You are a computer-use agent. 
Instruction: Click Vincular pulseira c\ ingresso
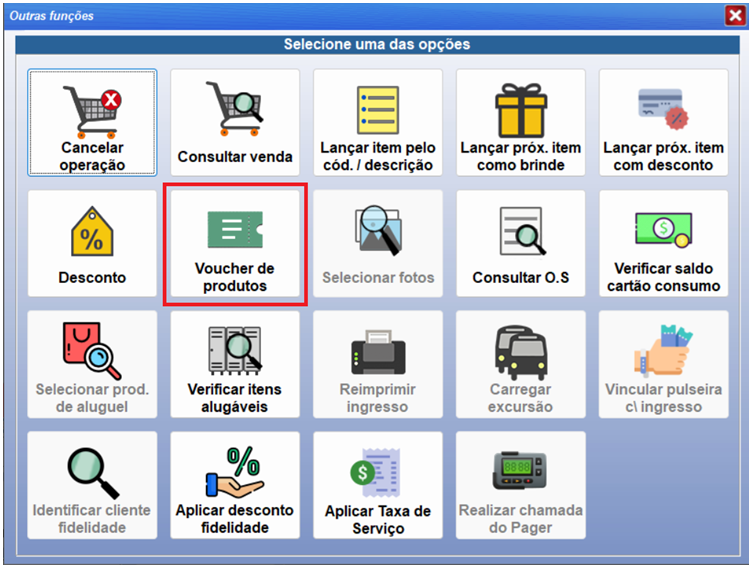coord(663,364)
